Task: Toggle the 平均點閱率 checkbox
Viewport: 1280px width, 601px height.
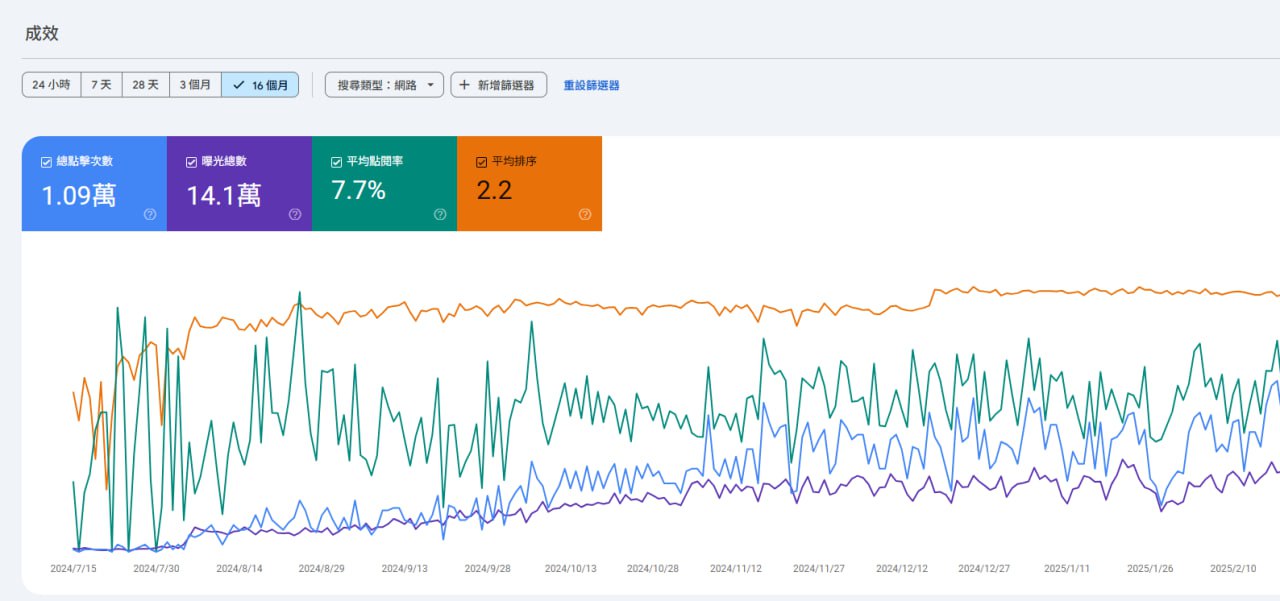Action: coord(336,162)
